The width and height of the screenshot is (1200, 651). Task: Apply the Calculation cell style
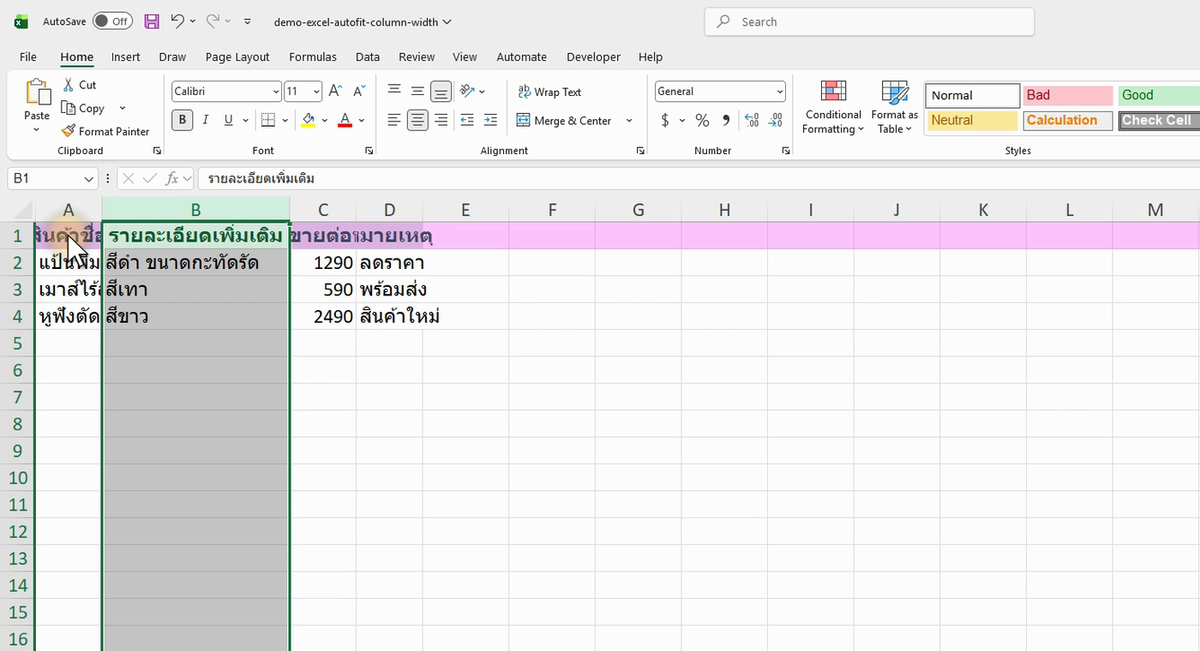click(1068, 120)
